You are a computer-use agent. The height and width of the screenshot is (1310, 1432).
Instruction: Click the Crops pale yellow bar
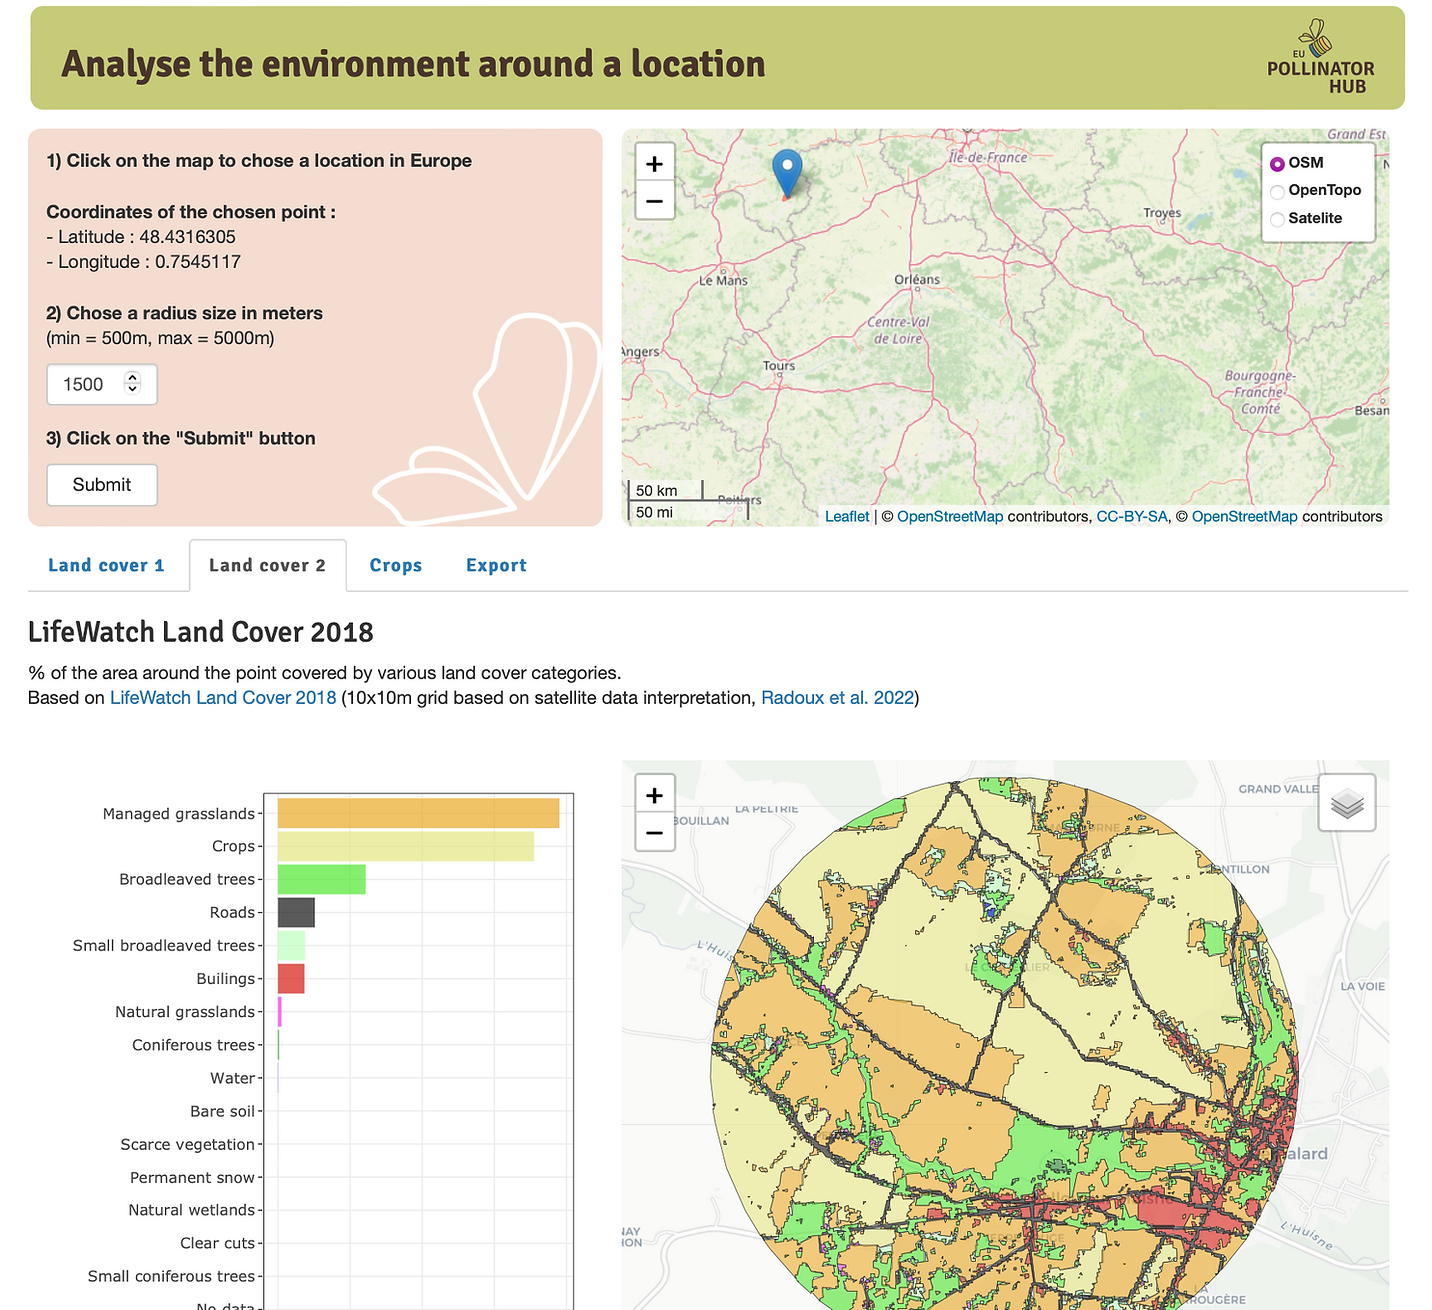coord(406,846)
